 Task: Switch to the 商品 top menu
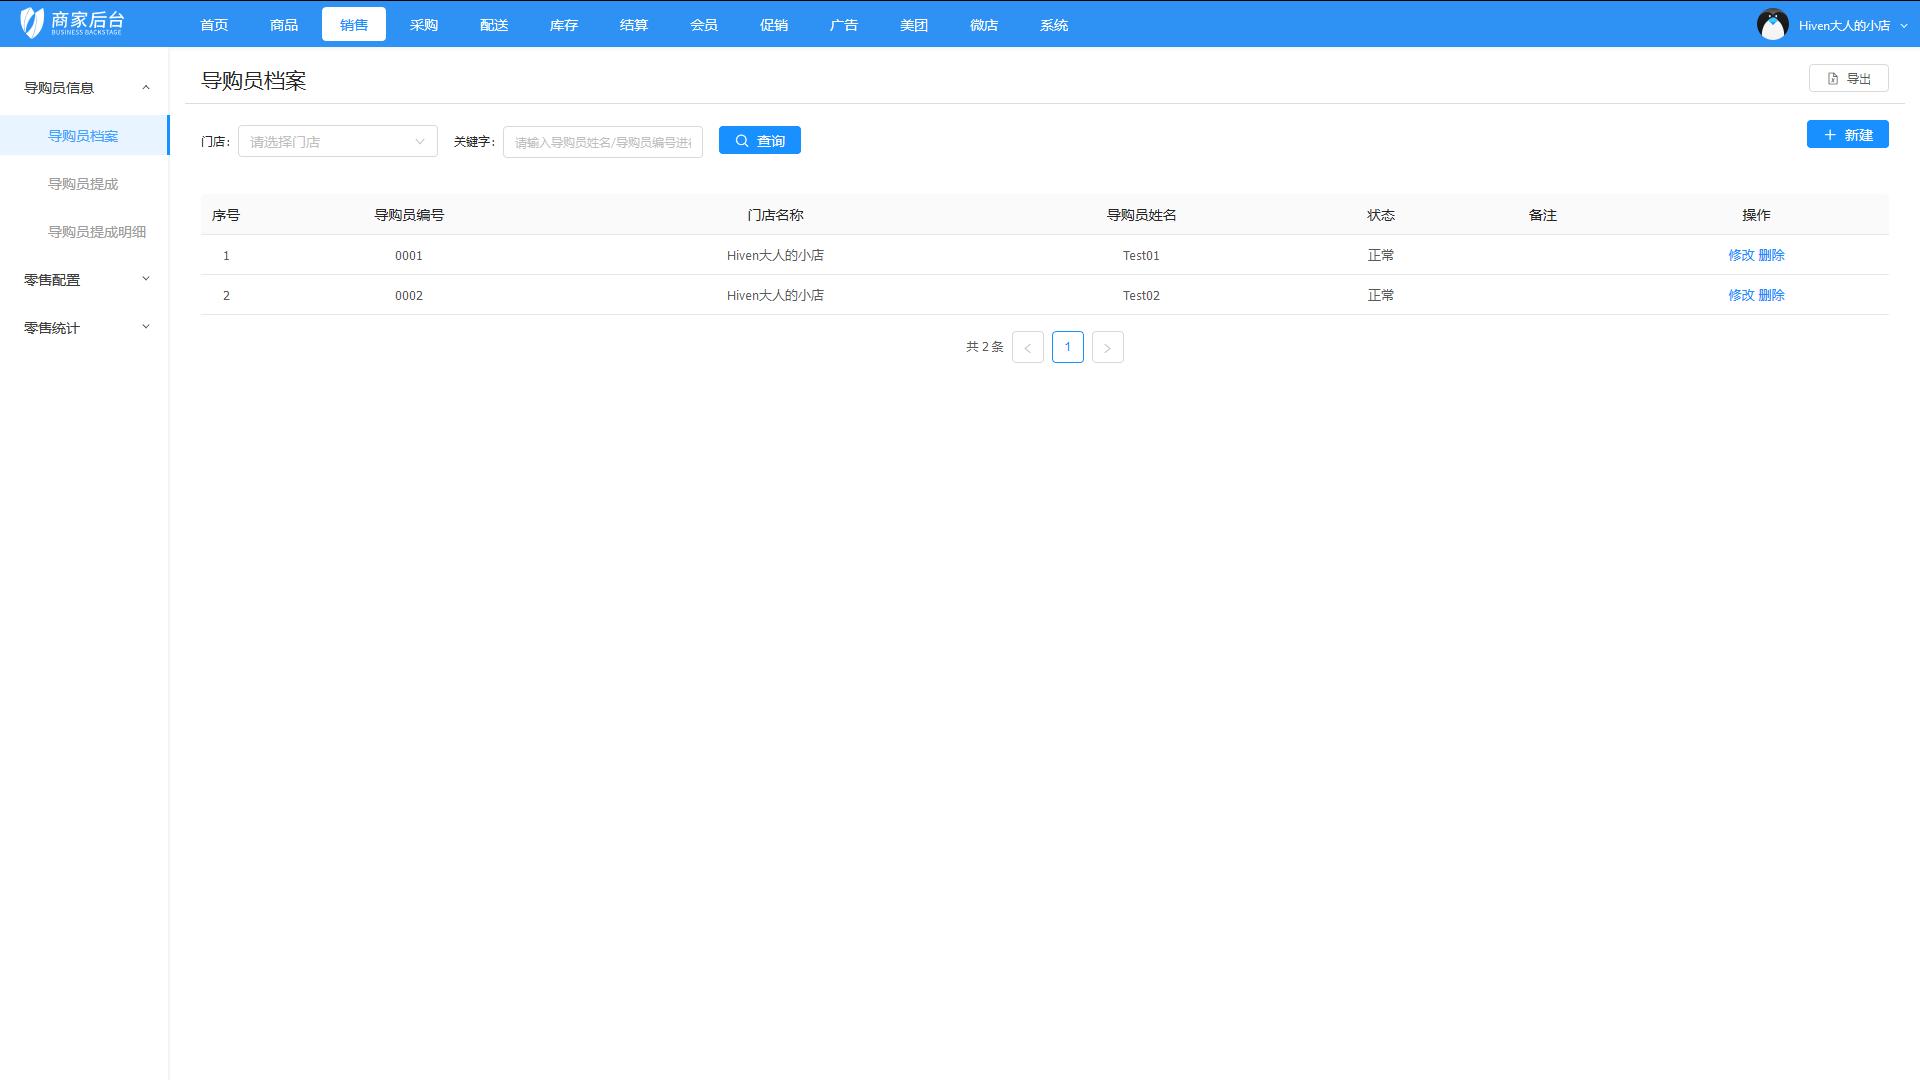click(284, 25)
